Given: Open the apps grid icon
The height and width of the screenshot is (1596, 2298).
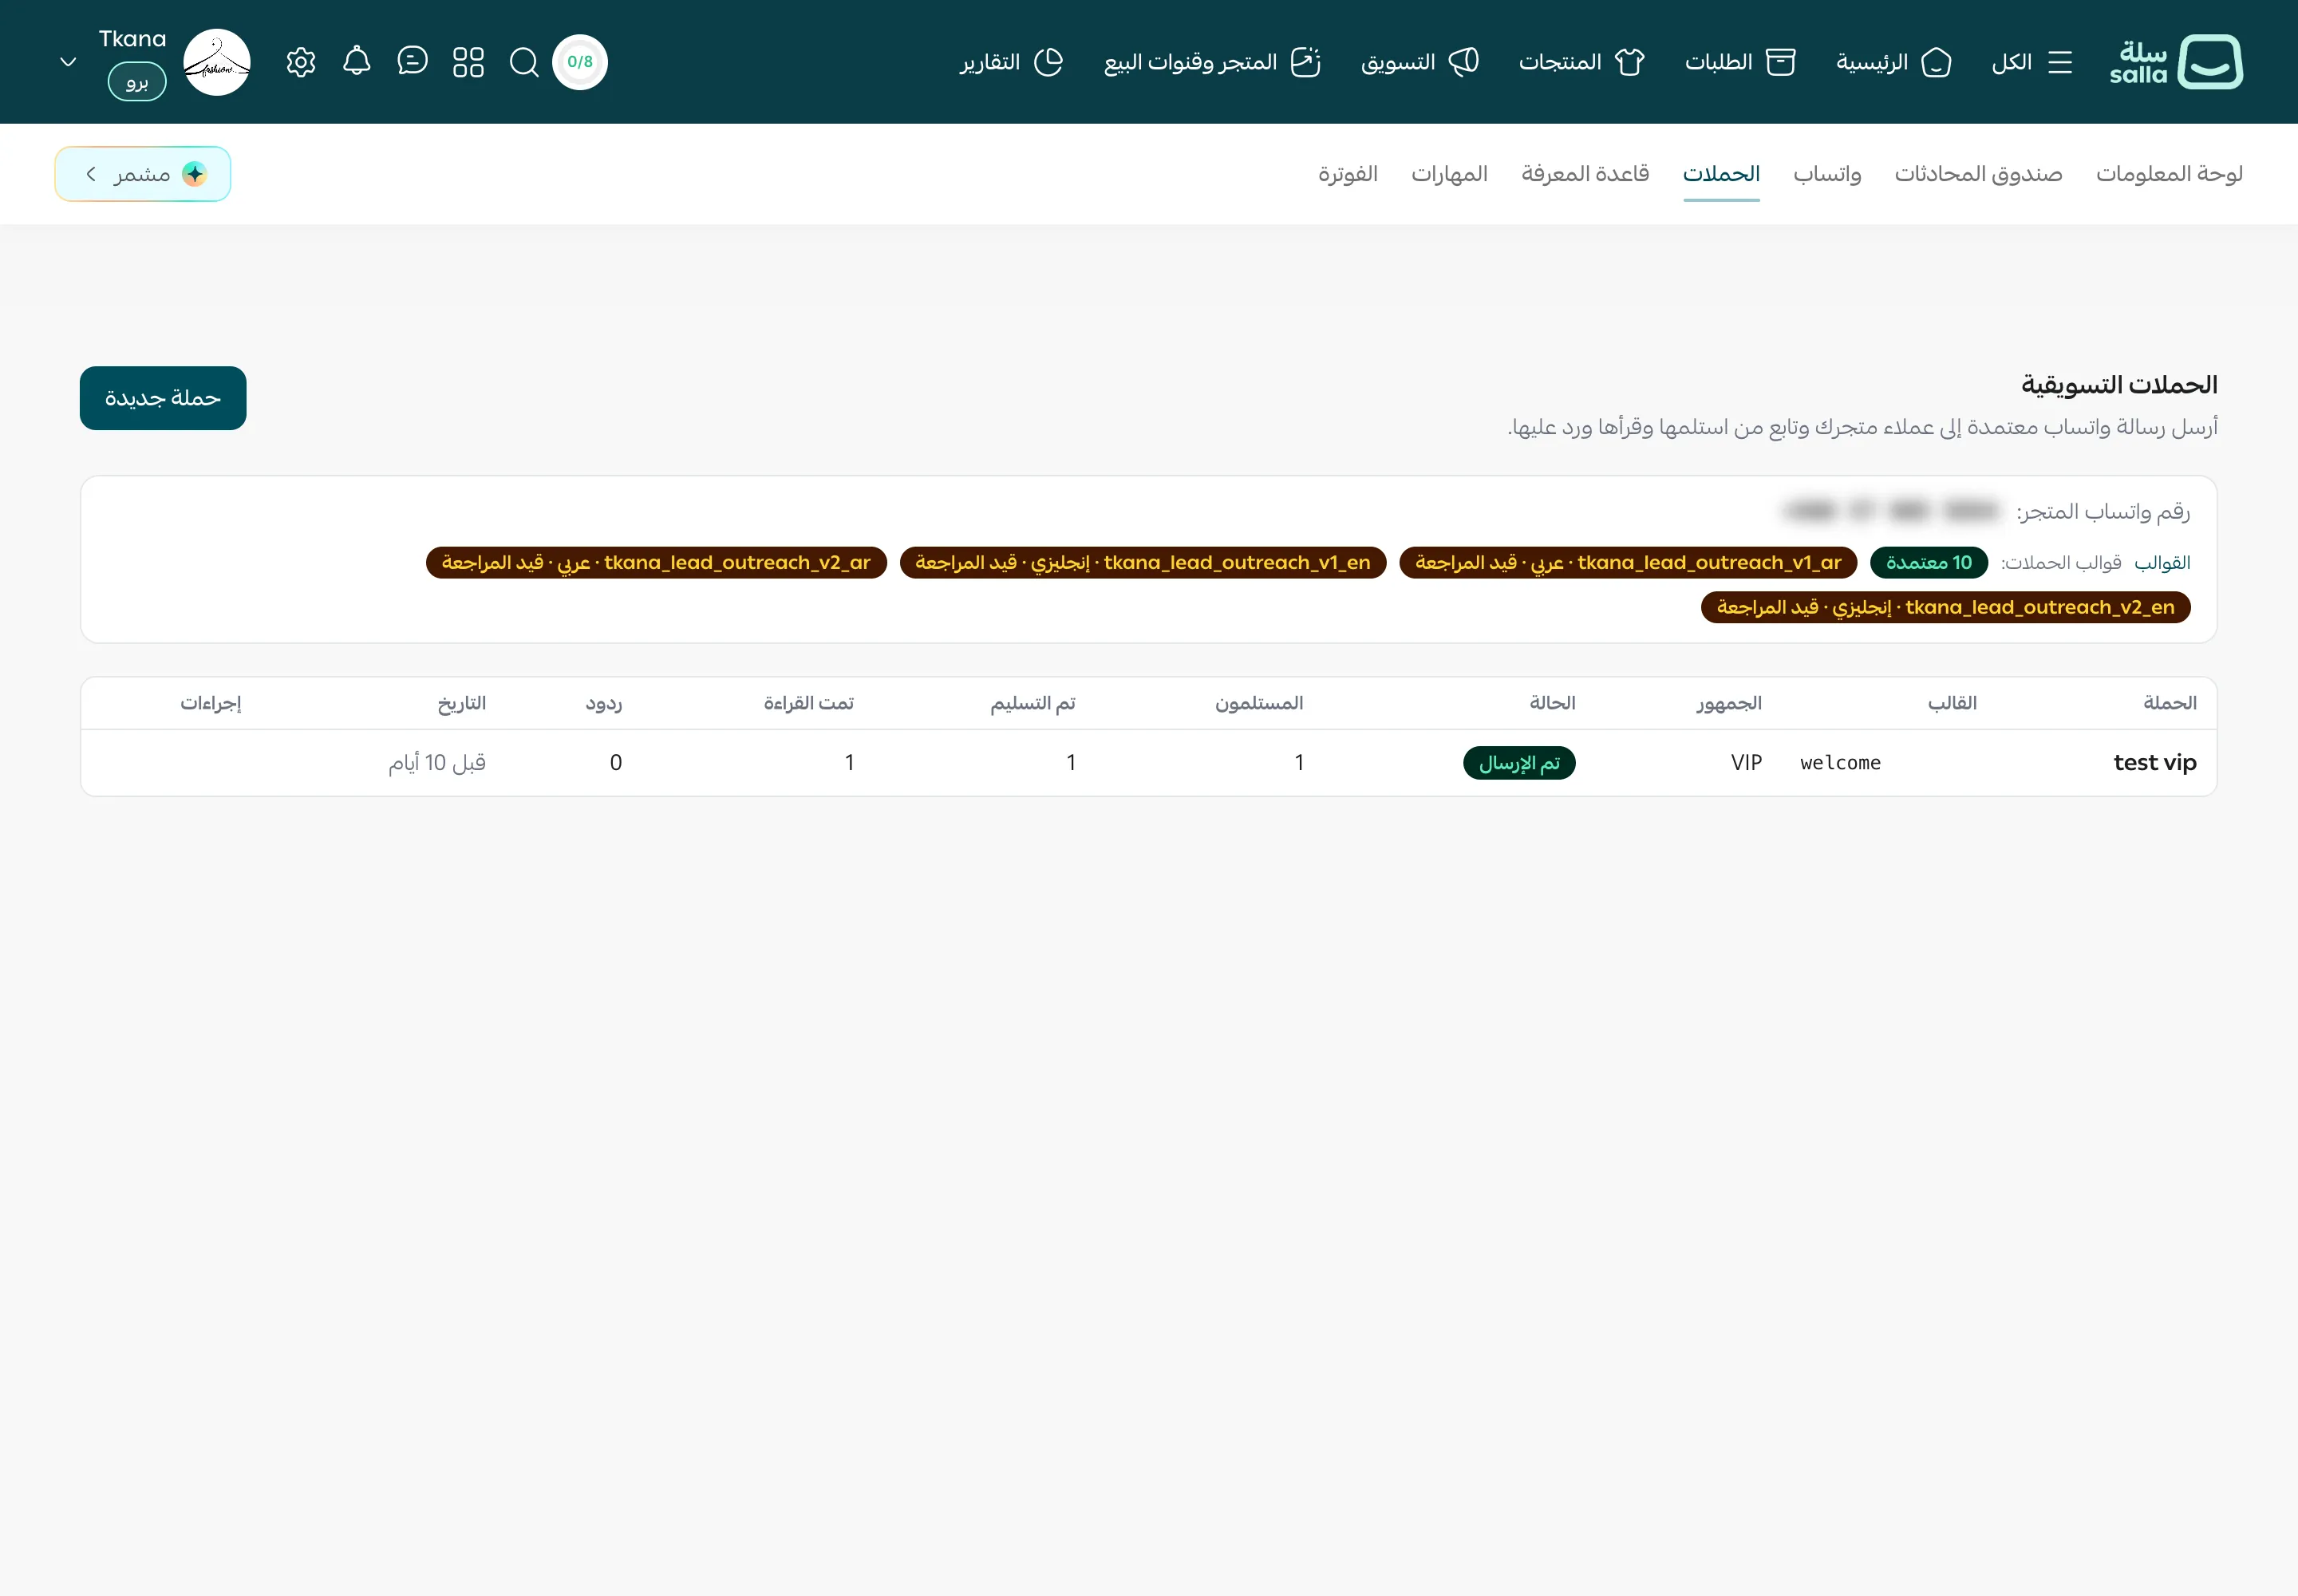Looking at the screenshot, I should 468,62.
